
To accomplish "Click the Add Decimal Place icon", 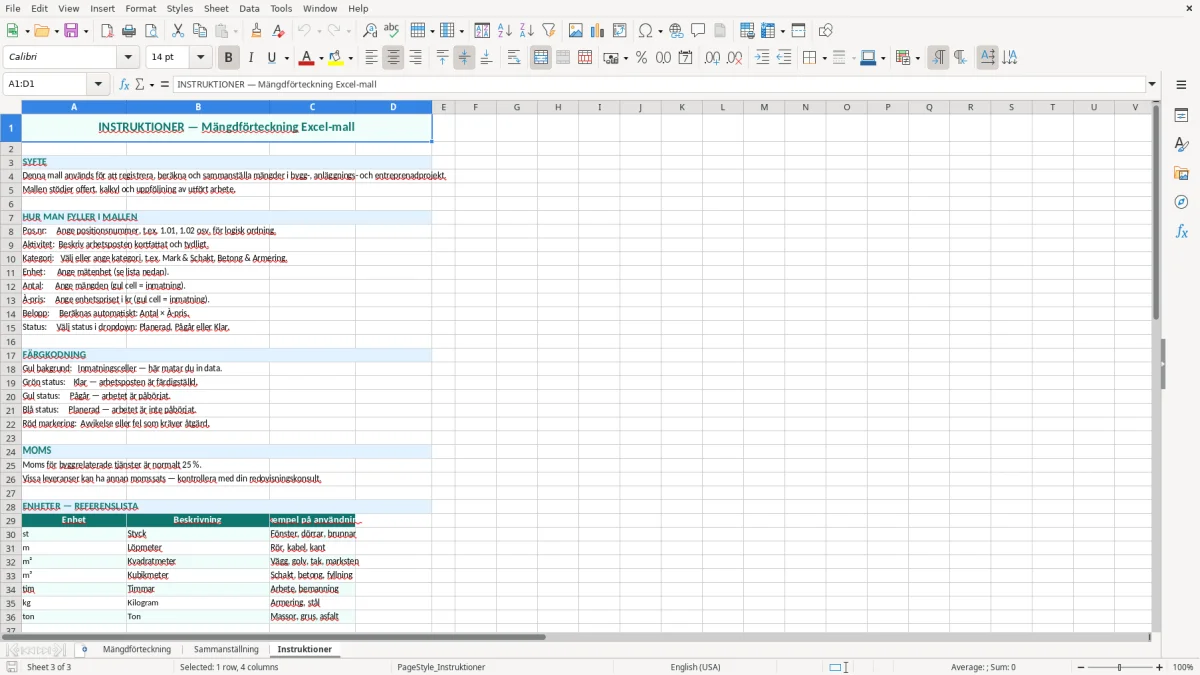I will tap(712, 58).
